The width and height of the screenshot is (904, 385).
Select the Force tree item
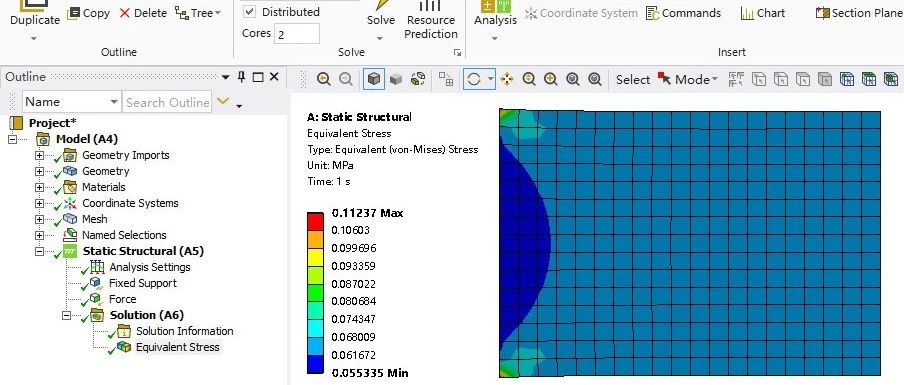click(x=122, y=299)
